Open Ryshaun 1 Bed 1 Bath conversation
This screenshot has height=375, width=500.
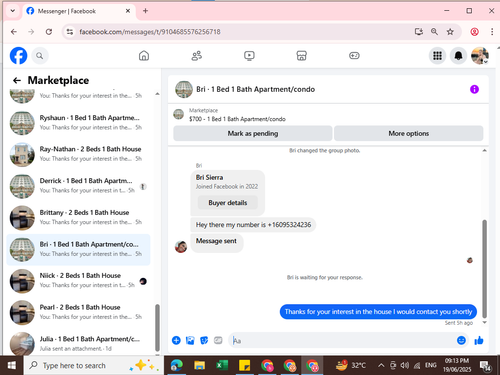(78, 123)
